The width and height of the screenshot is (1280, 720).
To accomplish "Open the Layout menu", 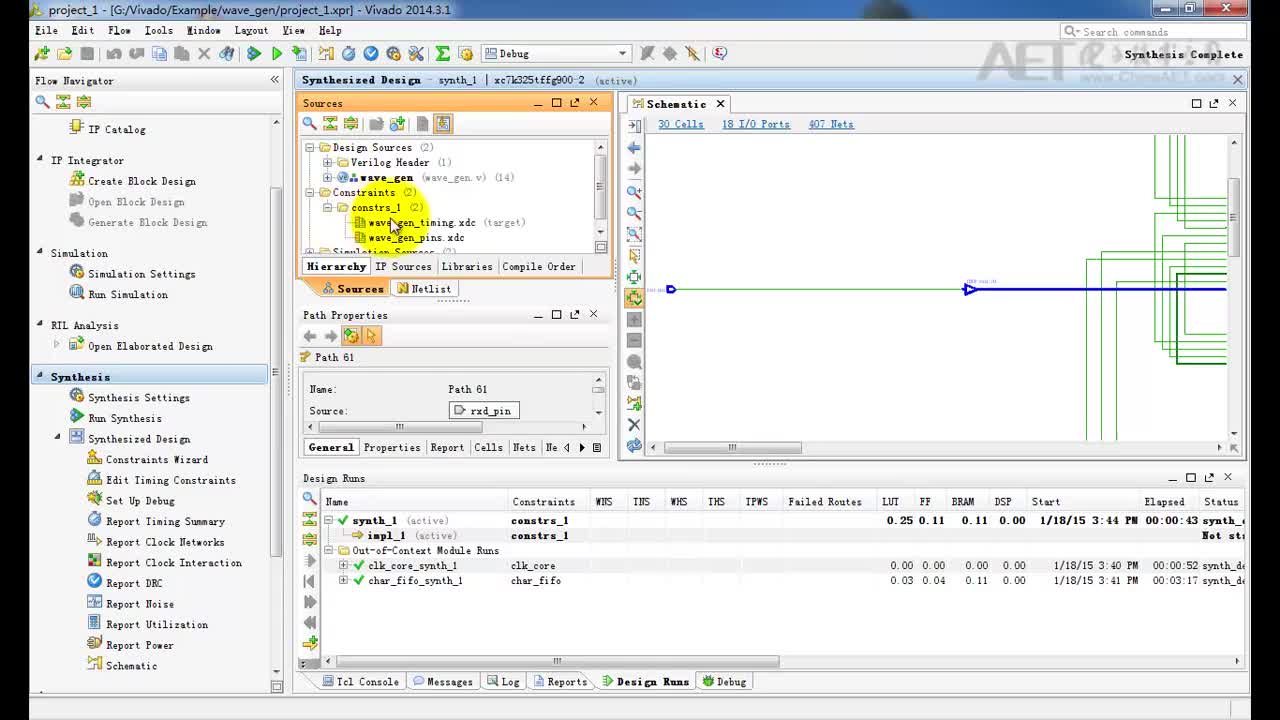I will pyautogui.click(x=251, y=31).
